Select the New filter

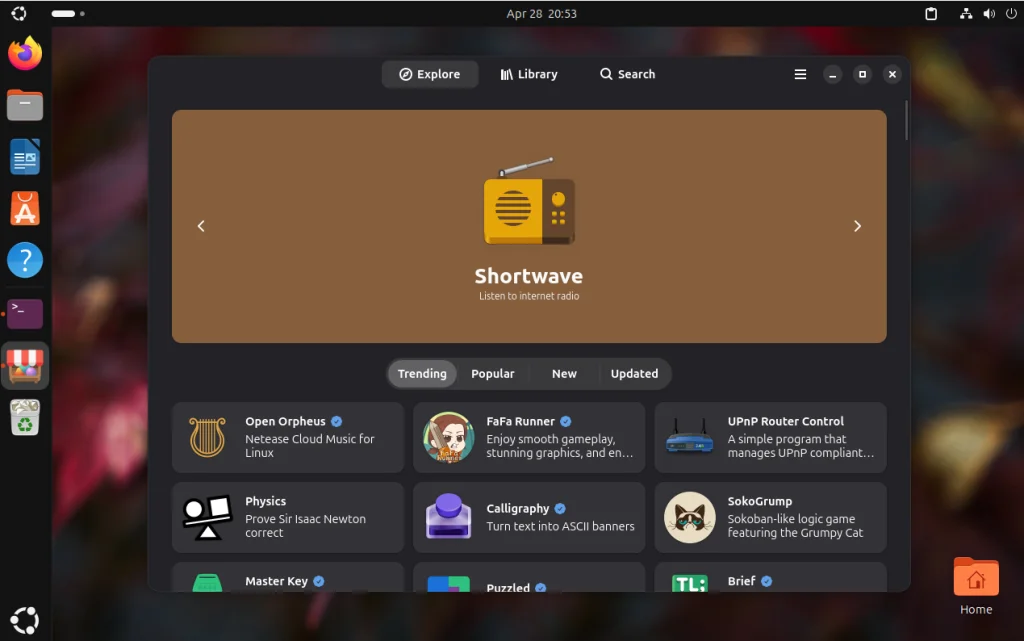[564, 373]
